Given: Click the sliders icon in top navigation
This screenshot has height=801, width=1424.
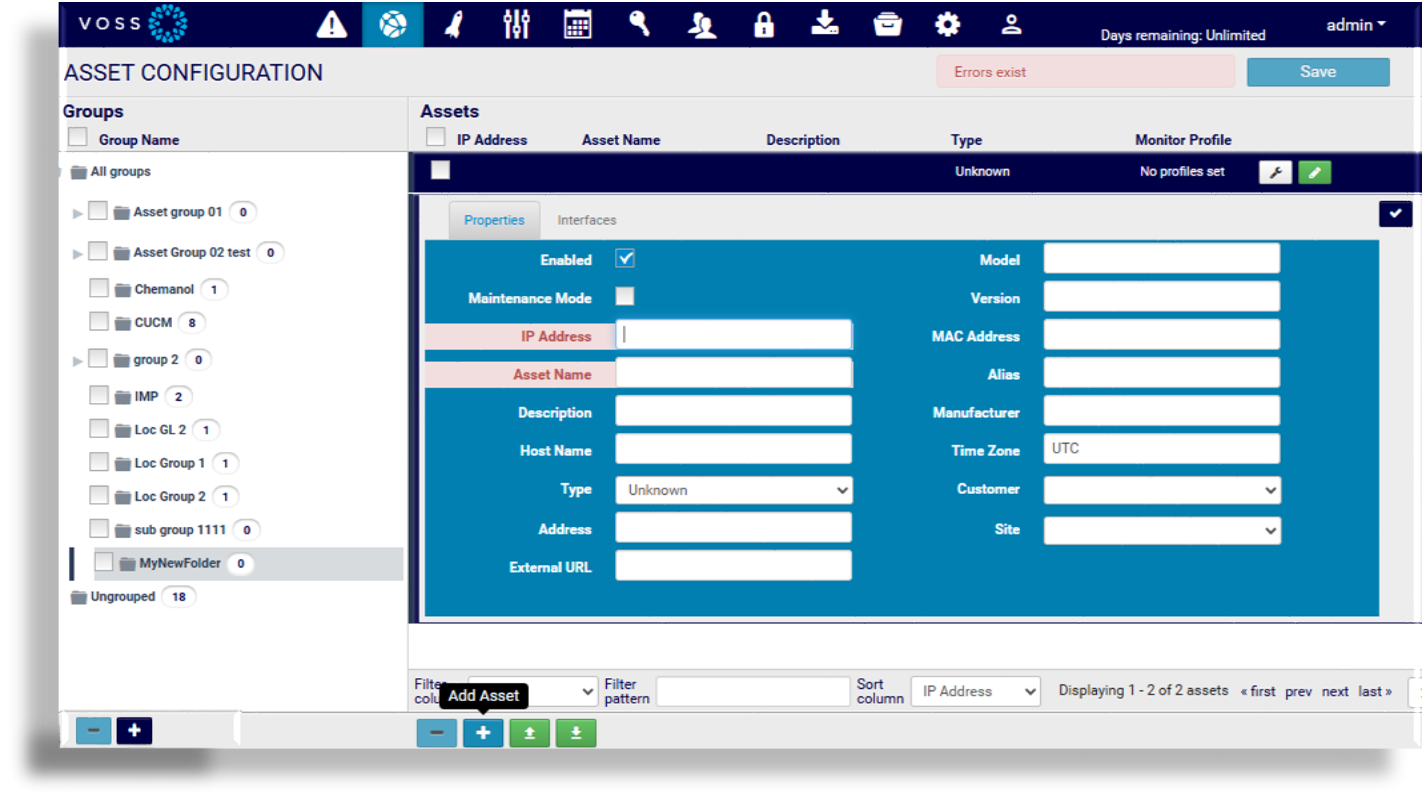Looking at the screenshot, I should pyautogui.click(x=516, y=24).
